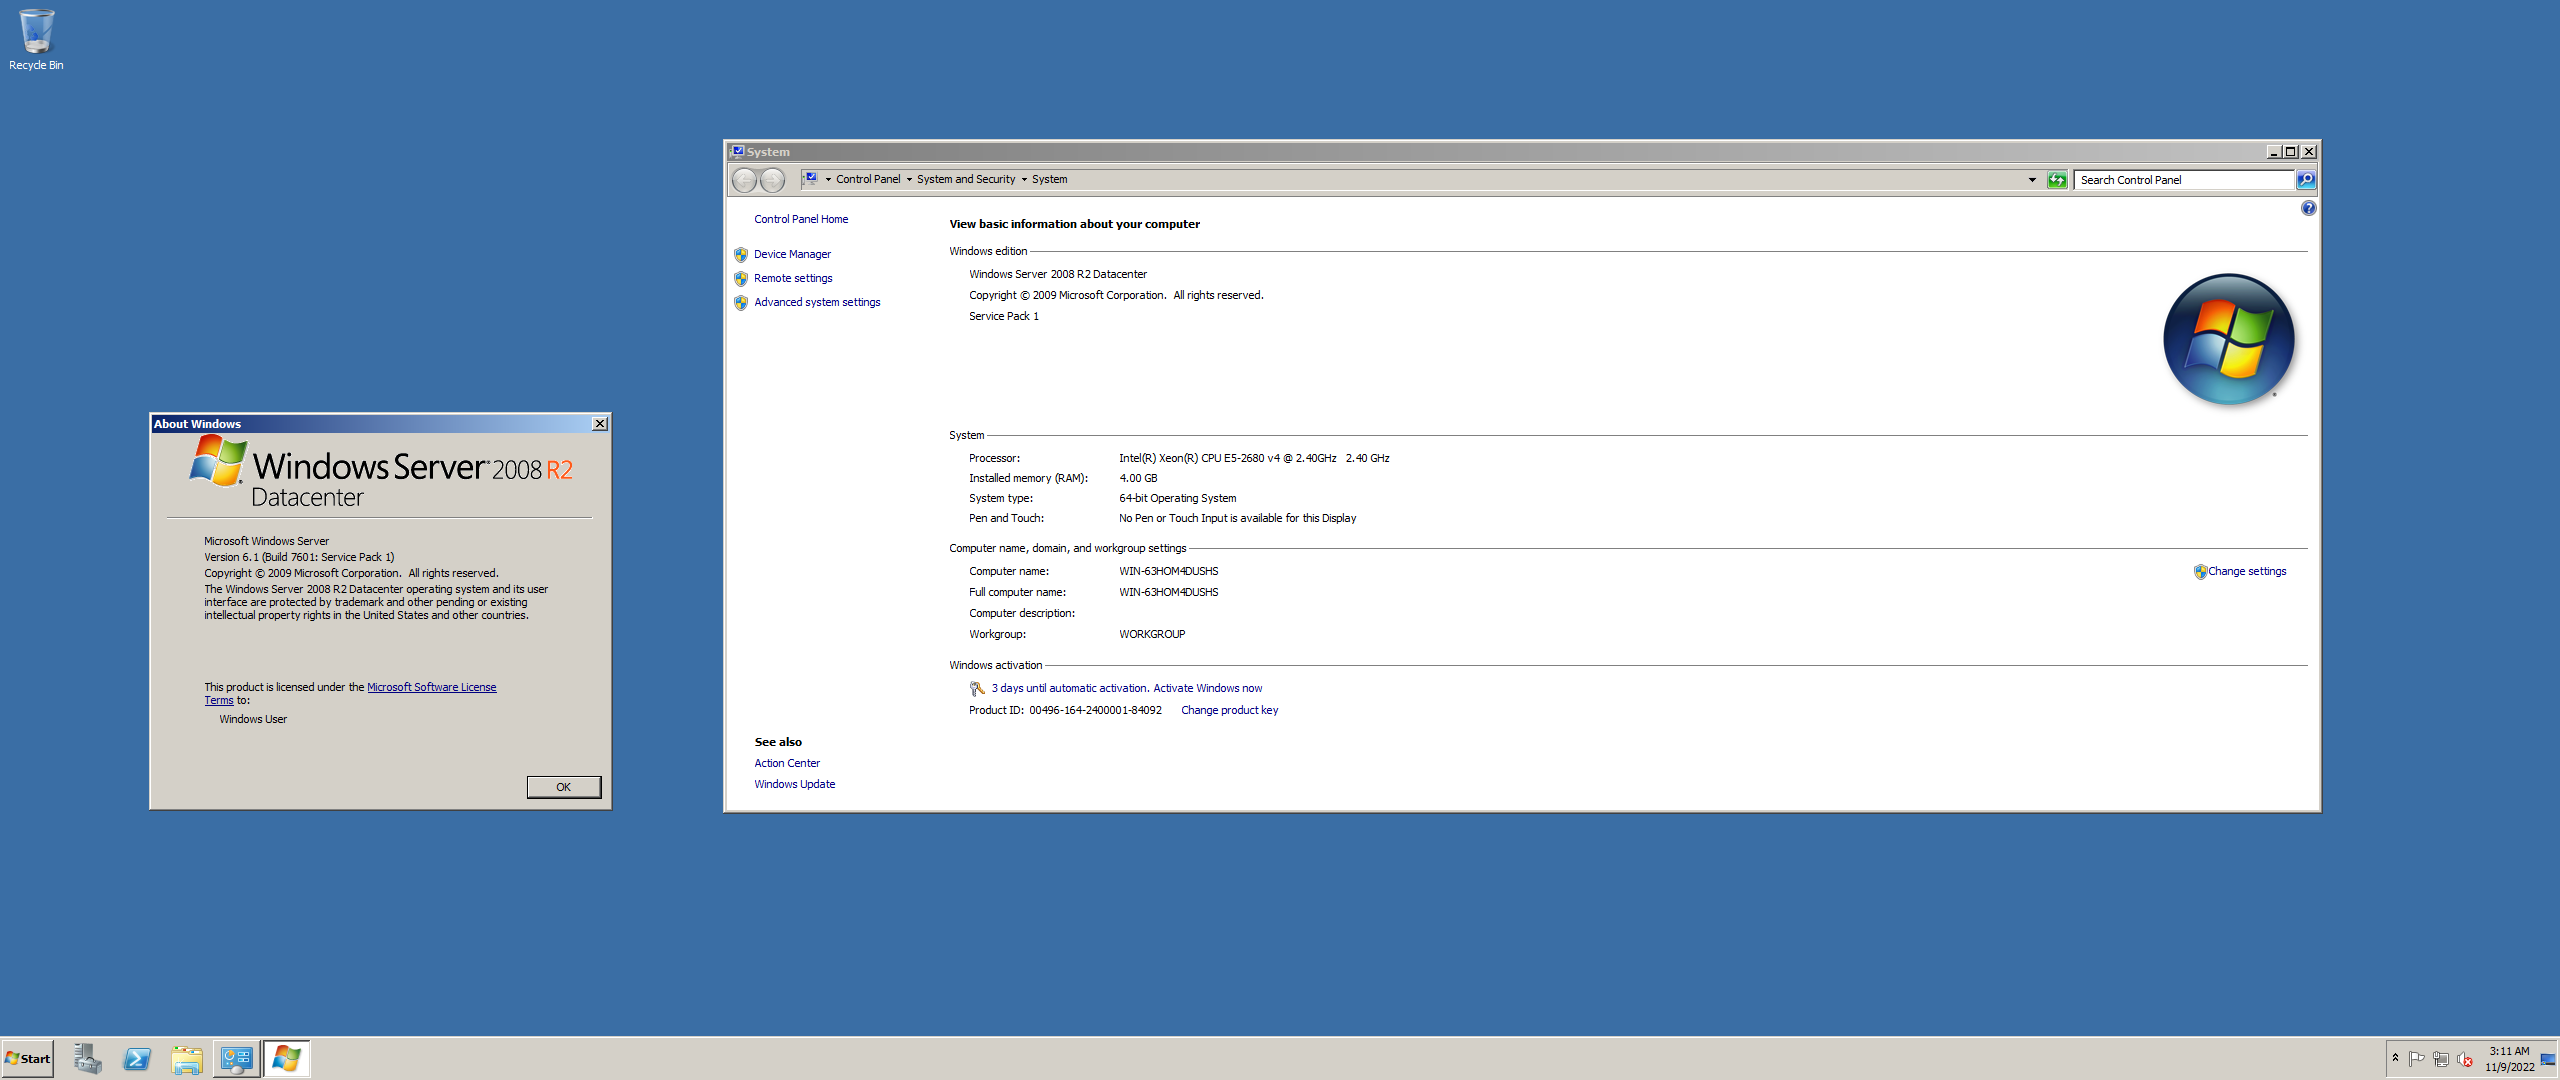
Task: Refresh the System control panel page
Action: [x=2057, y=180]
